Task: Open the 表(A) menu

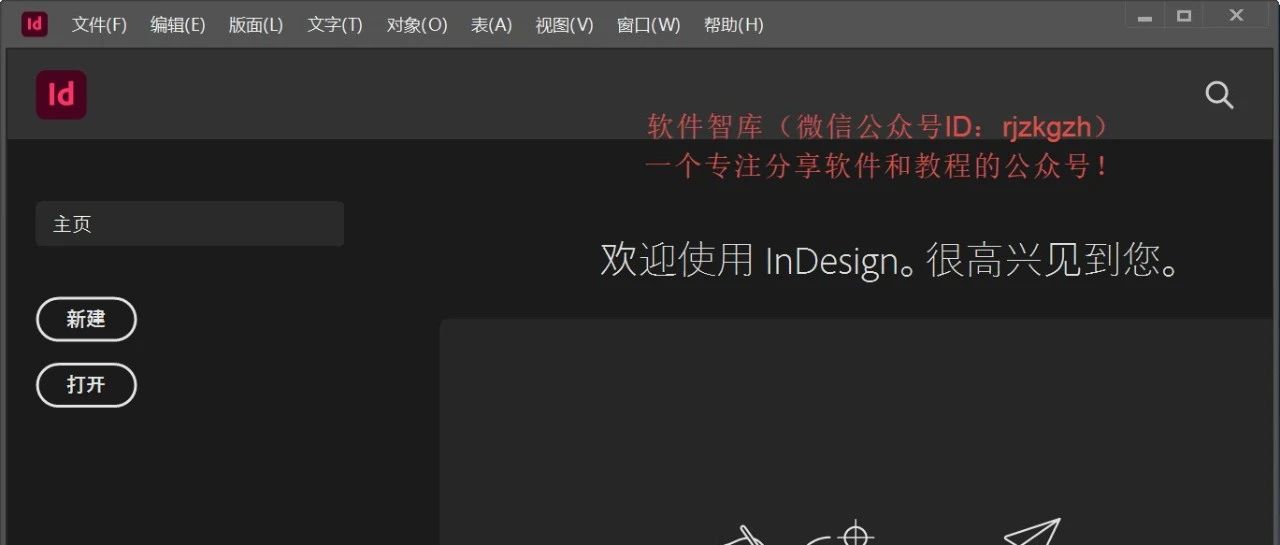Action: pyautogui.click(x=491, y=25)
